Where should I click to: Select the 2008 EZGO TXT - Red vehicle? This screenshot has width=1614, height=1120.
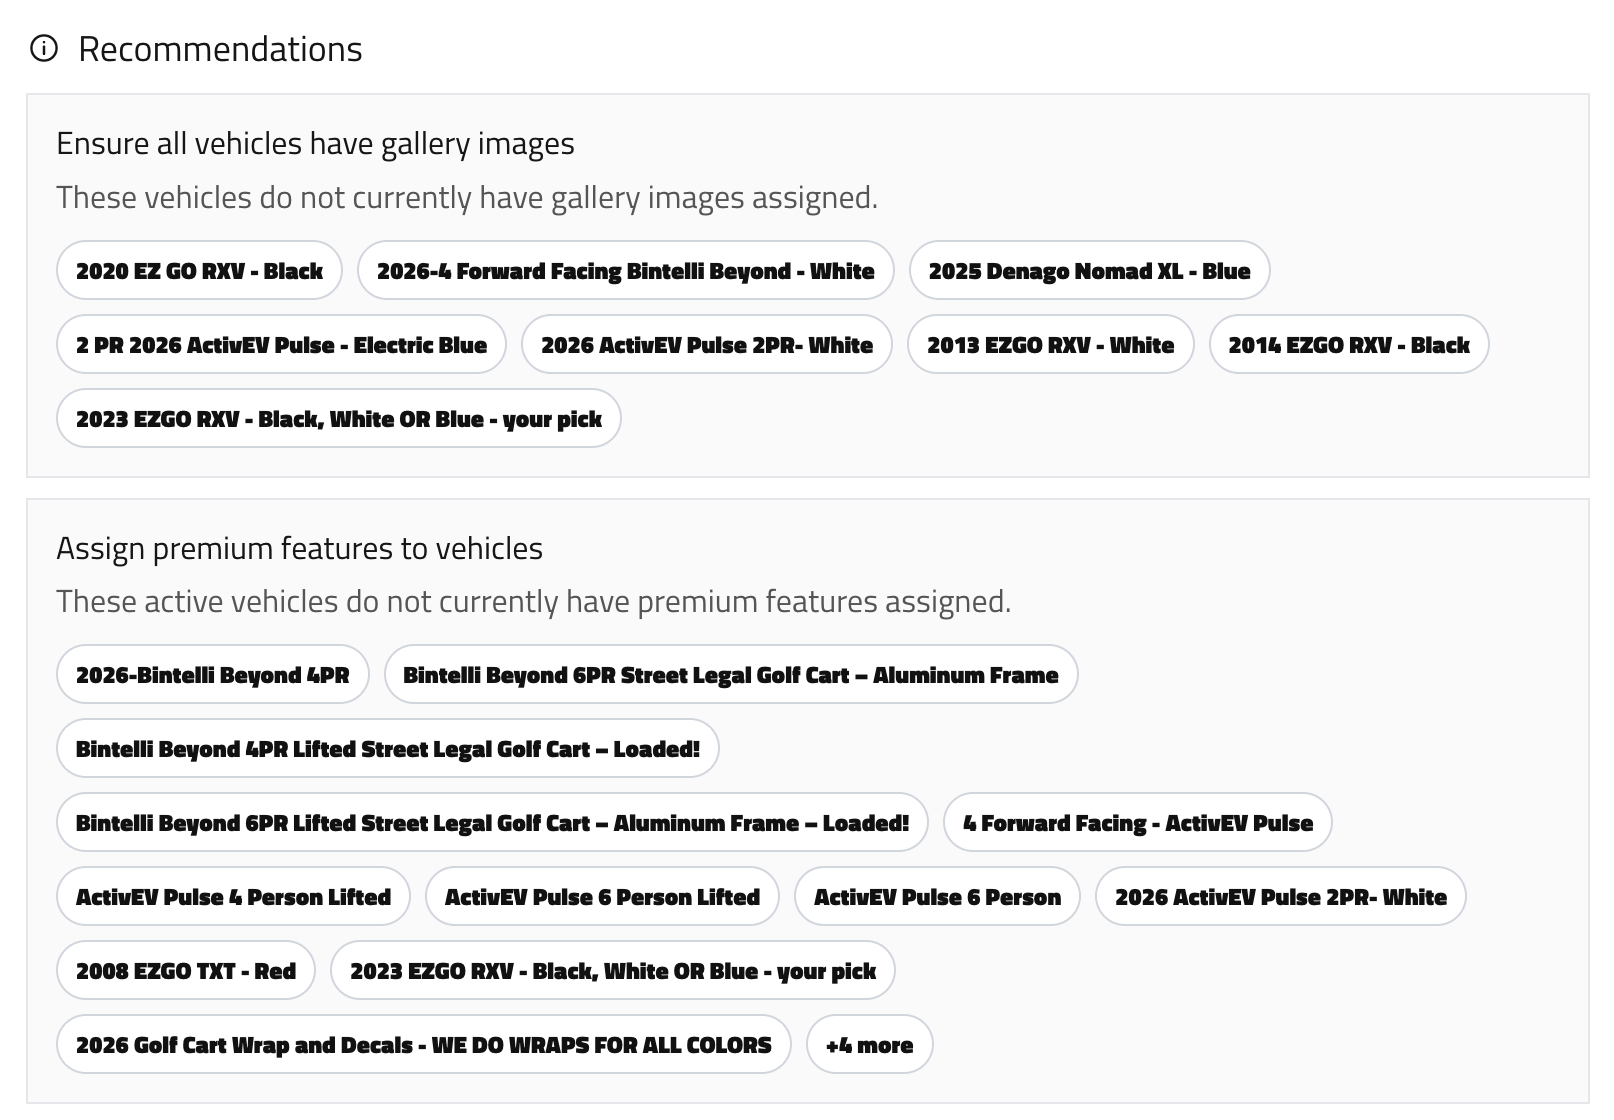coord(185,970)
